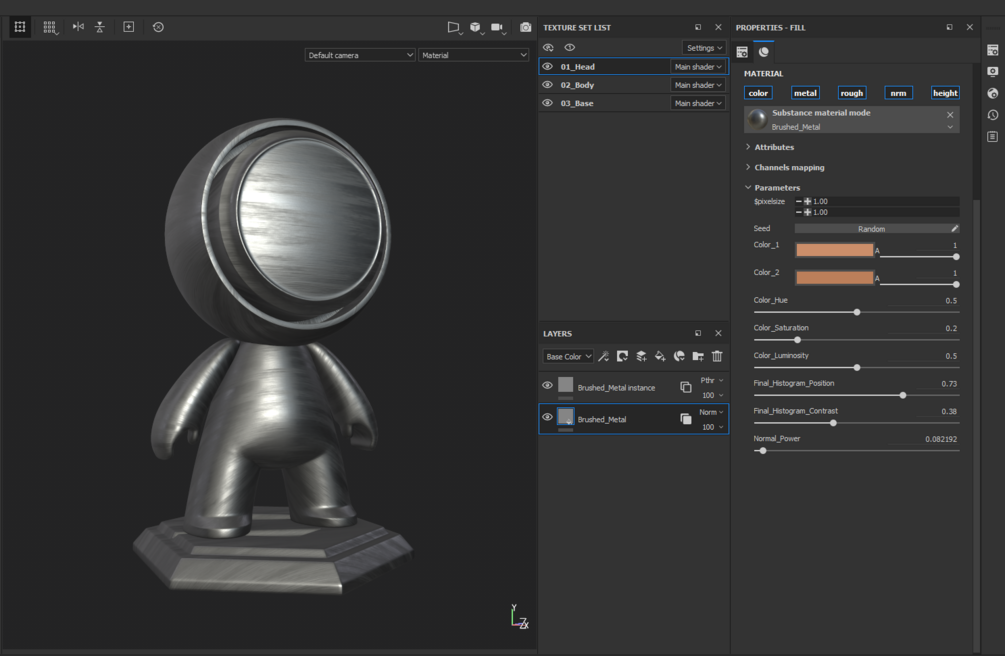The height and width of the screenshot is (656, 1005).
Task: Adjust the Final_Histogram_Position slider
Action: pos(856,395)
